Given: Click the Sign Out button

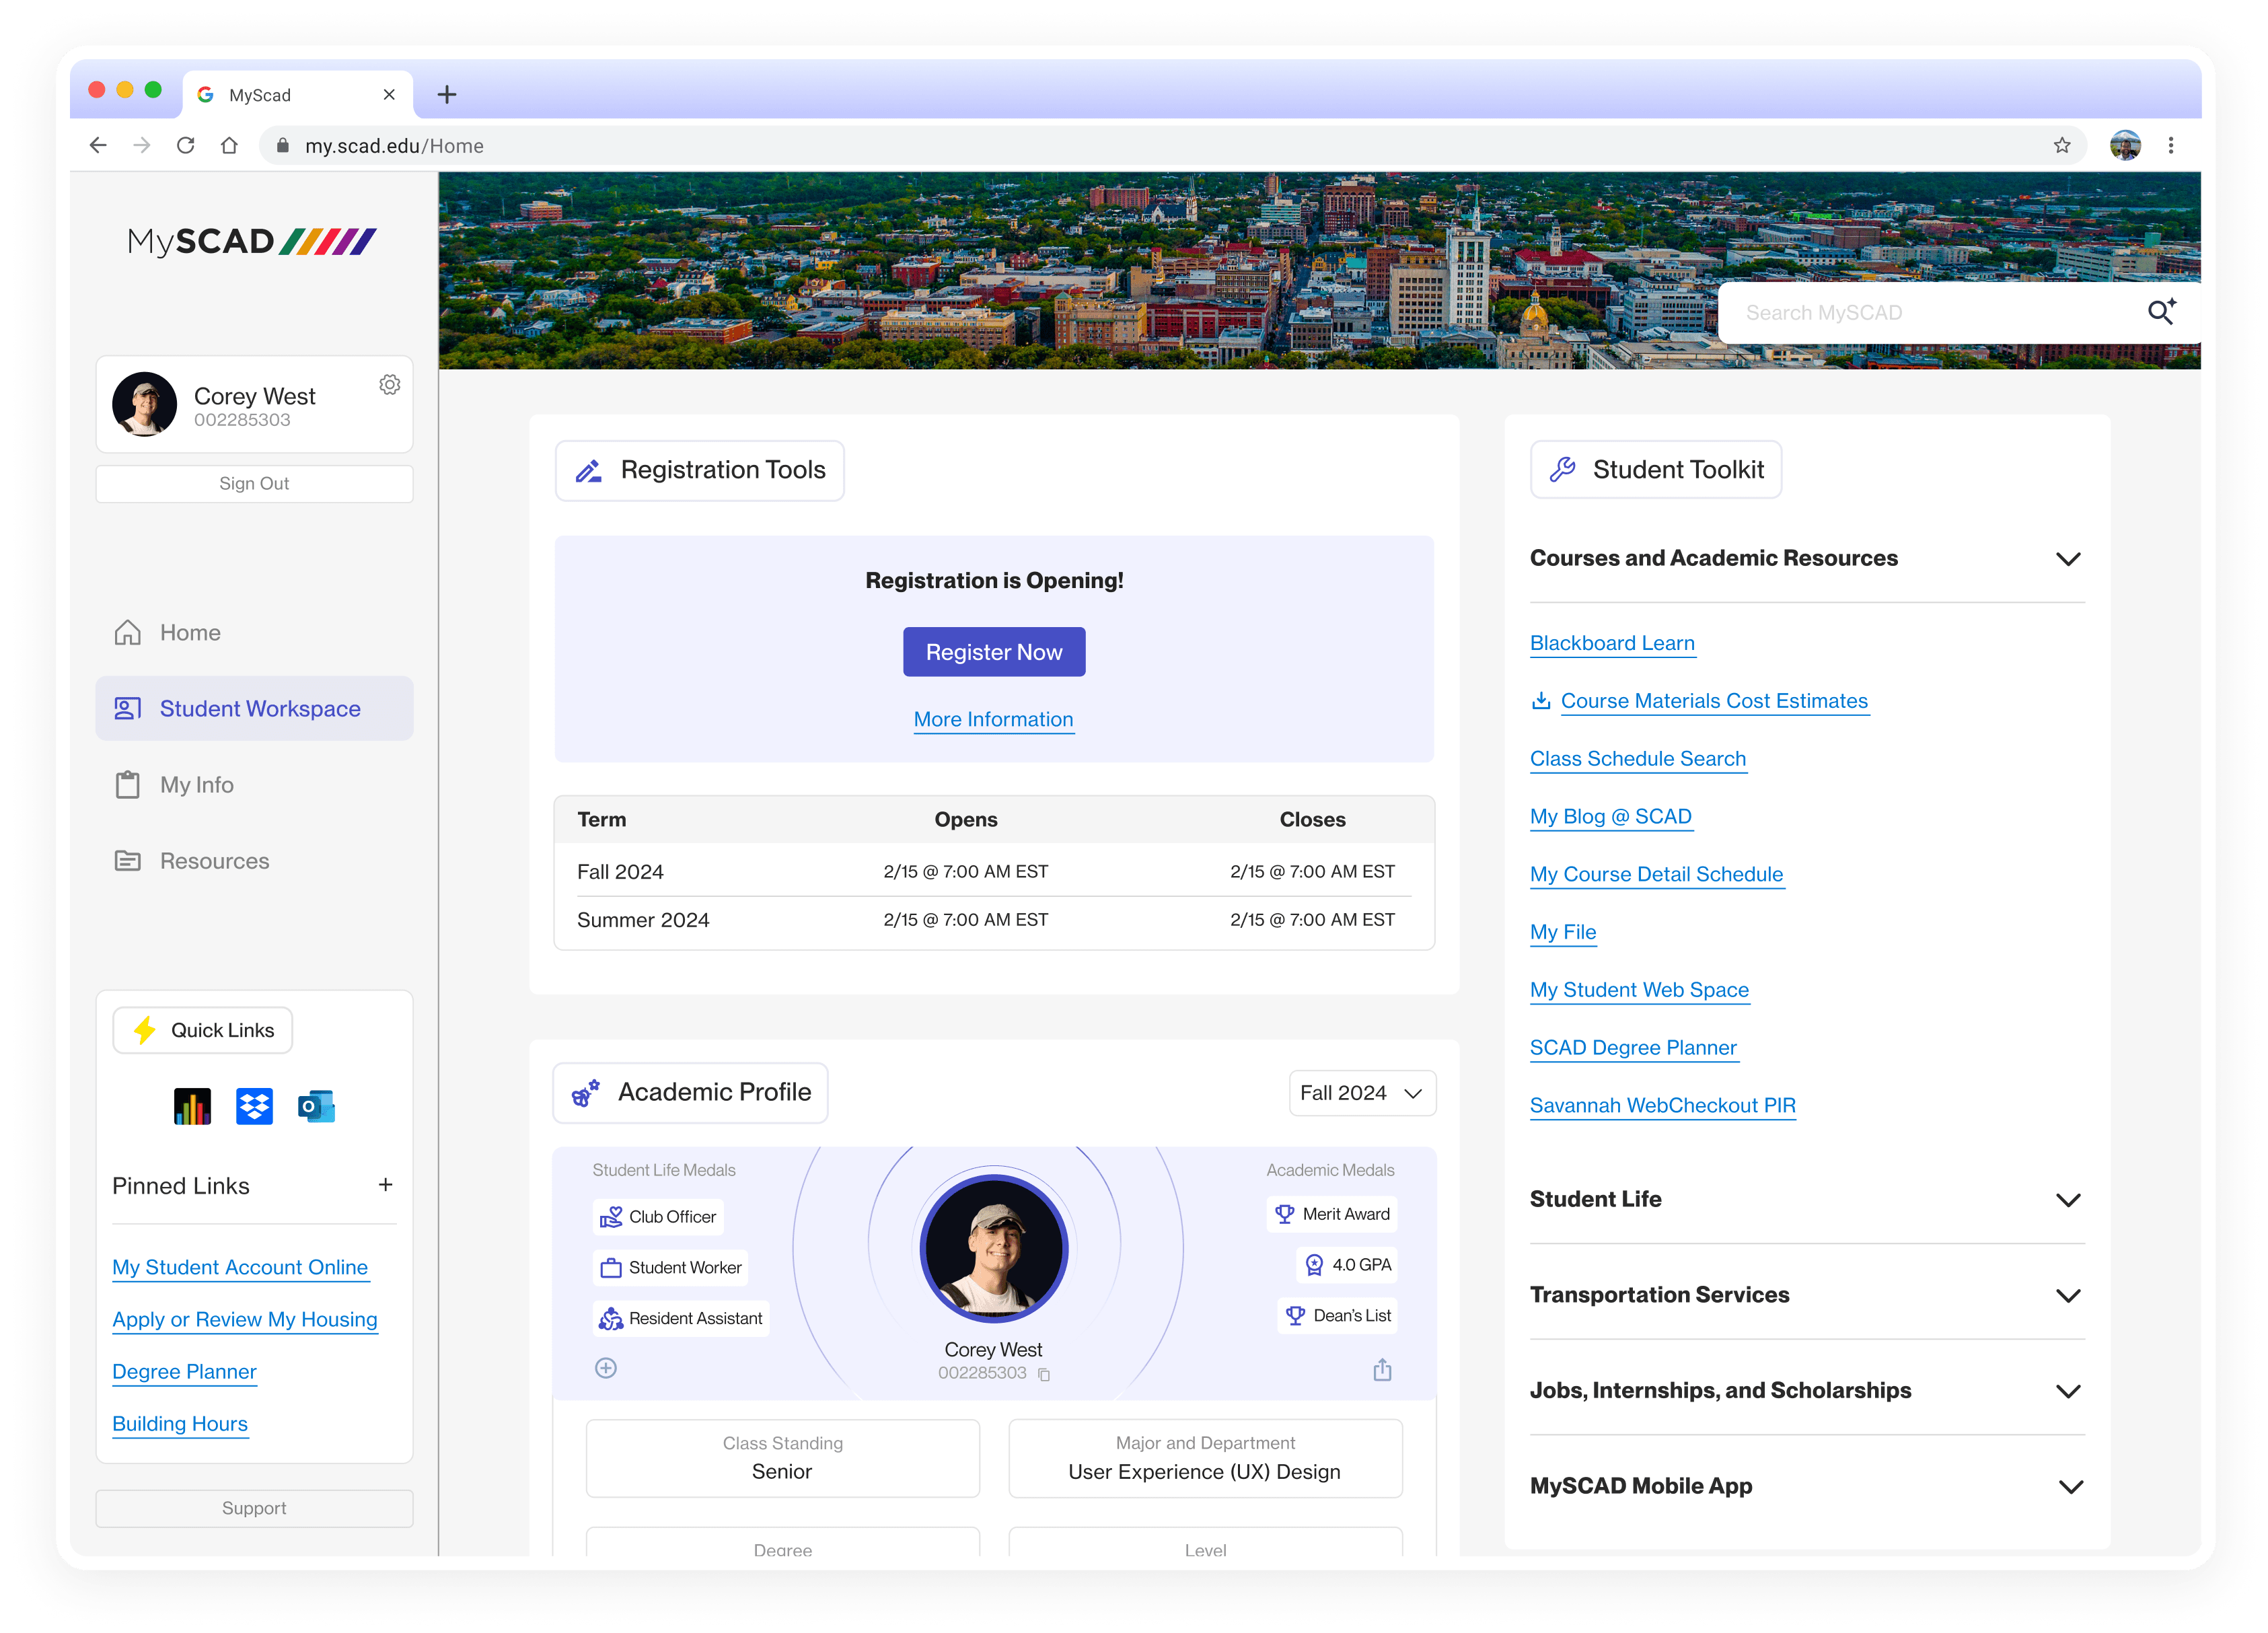Looking at the screenshot, I should point(254,484).
